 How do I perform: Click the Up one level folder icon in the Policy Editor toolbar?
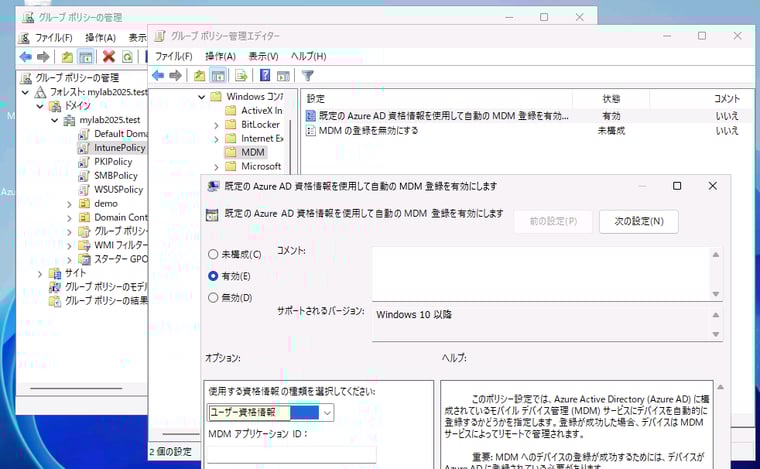click(200, 76)
